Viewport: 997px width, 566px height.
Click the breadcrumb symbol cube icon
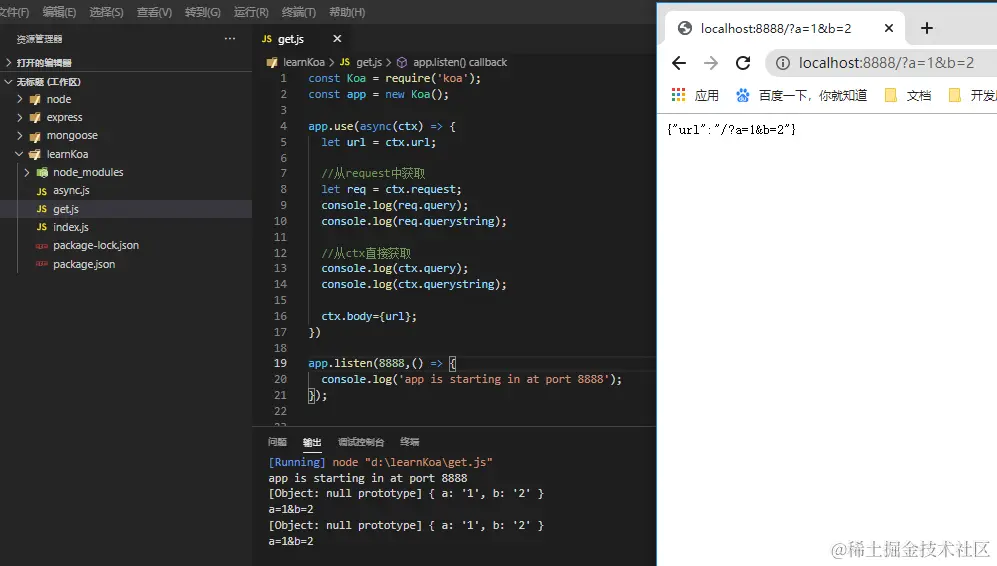coord(402,62)
